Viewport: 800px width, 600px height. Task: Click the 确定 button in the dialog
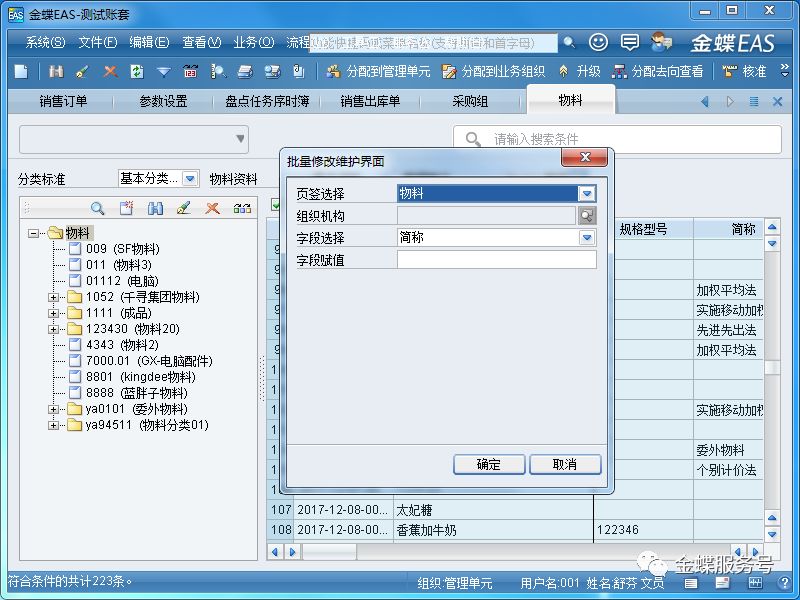tap(489, 464)
